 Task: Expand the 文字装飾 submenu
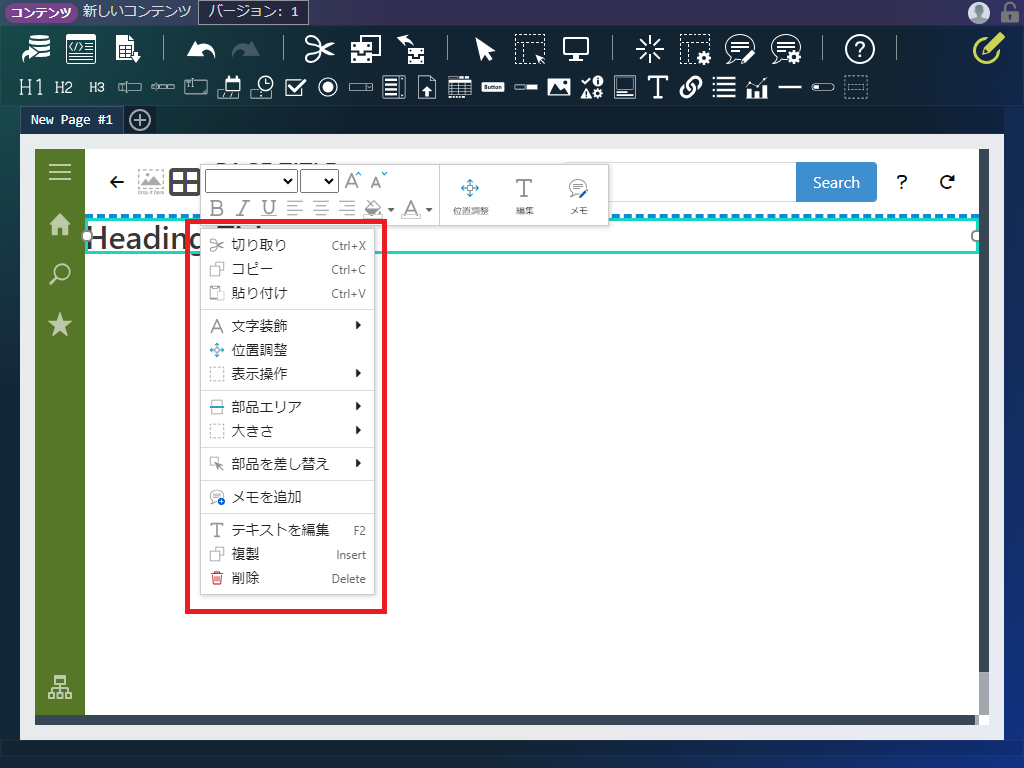287,325
